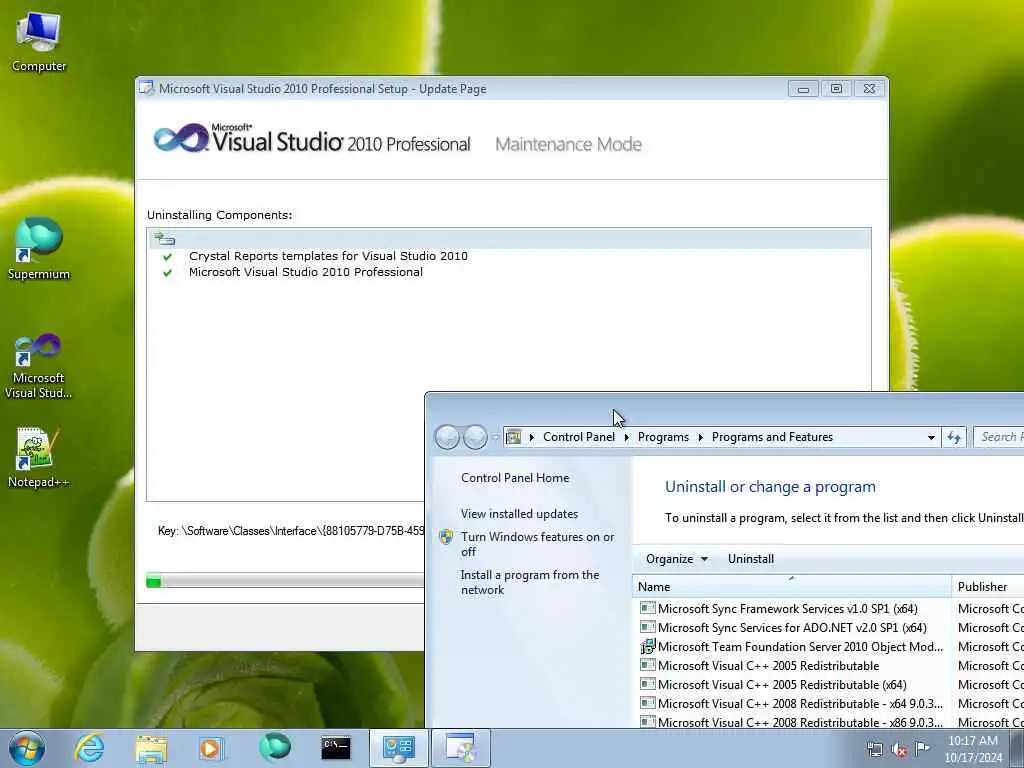This screenshot has height=768, width=1024.
Task: Open the Command Prompt taskbar icon
Action: pyautogui.click(x=336, y=748)
